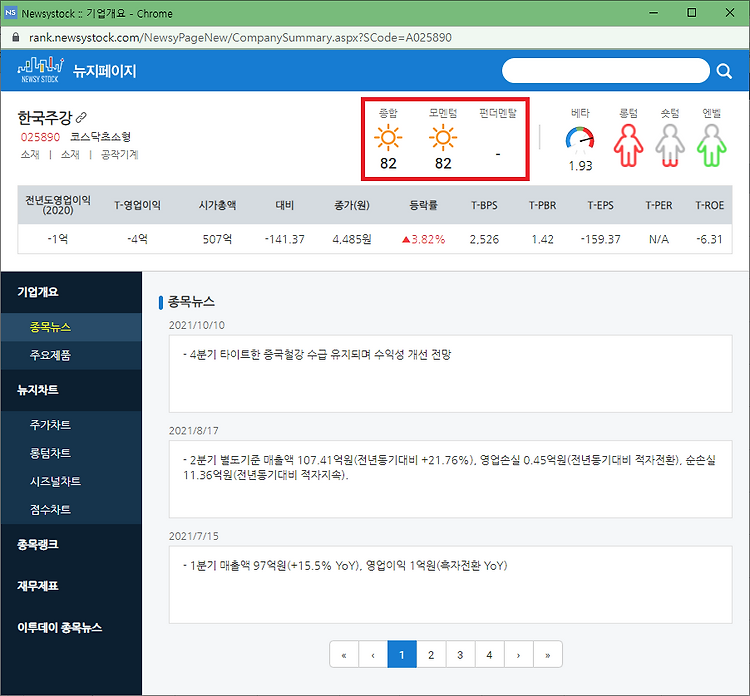Click the search magnifier icon

(x=724, y=71)
